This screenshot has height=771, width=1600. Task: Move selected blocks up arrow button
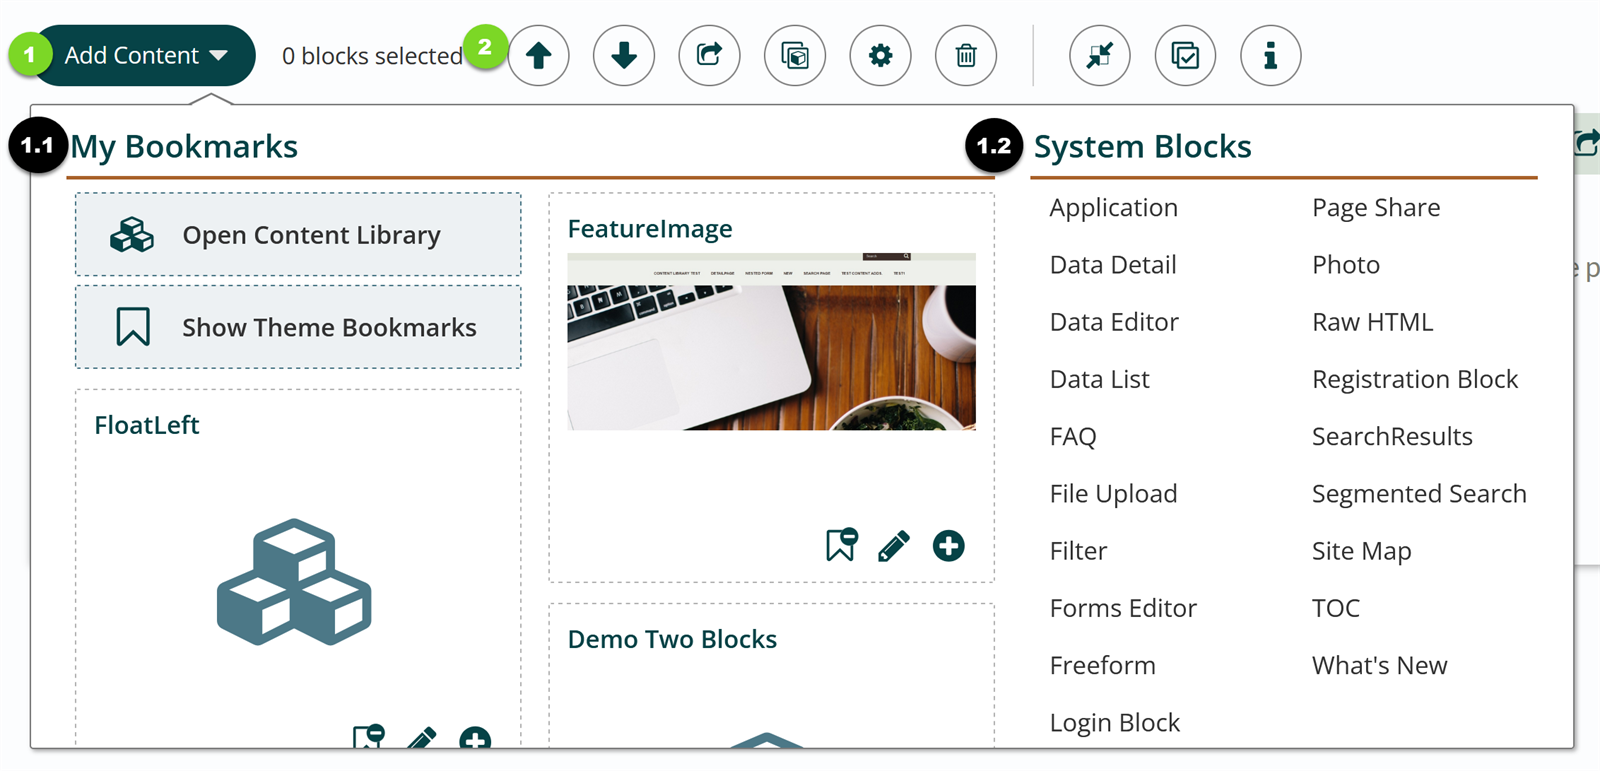pos(538,55)
